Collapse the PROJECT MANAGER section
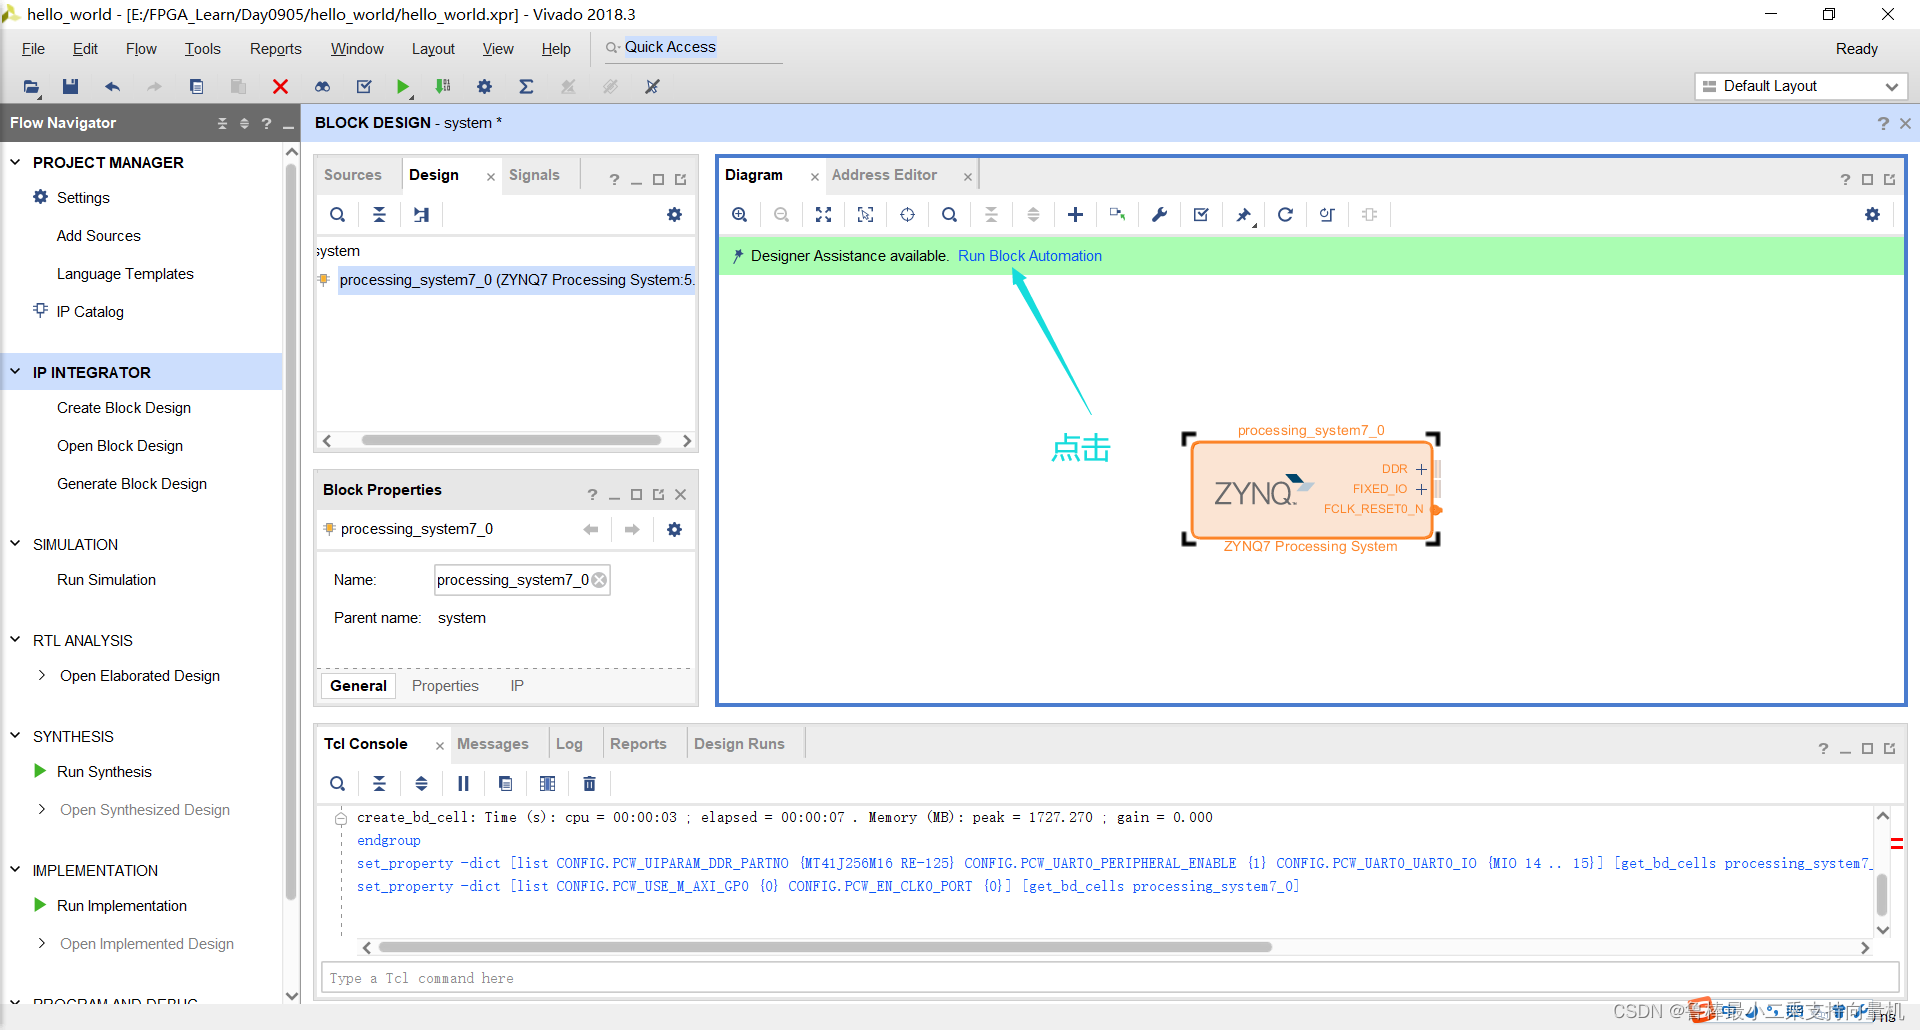Screen dimensions: 1920x1030 pos(15,162)
